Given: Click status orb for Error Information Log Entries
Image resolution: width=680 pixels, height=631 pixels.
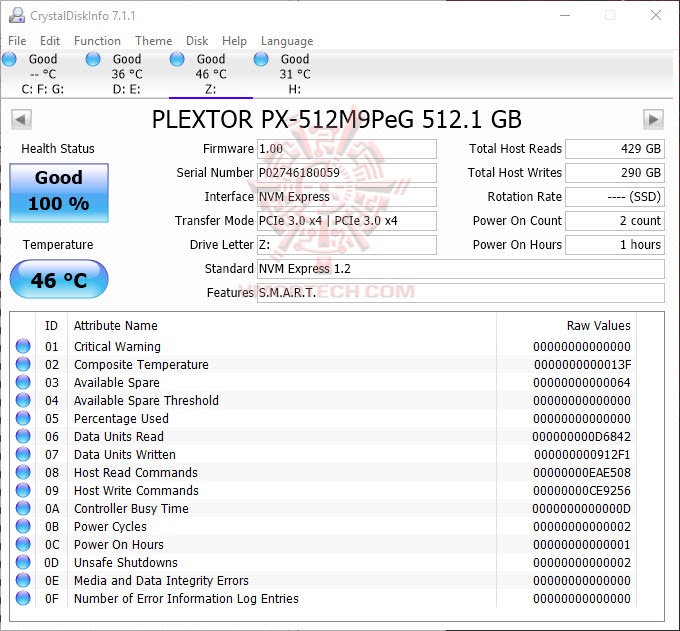Looking at the screenshot, I should pyautogui.click(x=23, y=598).
